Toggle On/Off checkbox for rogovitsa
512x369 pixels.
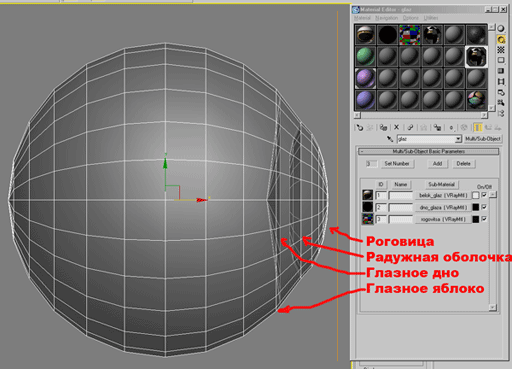484,219
